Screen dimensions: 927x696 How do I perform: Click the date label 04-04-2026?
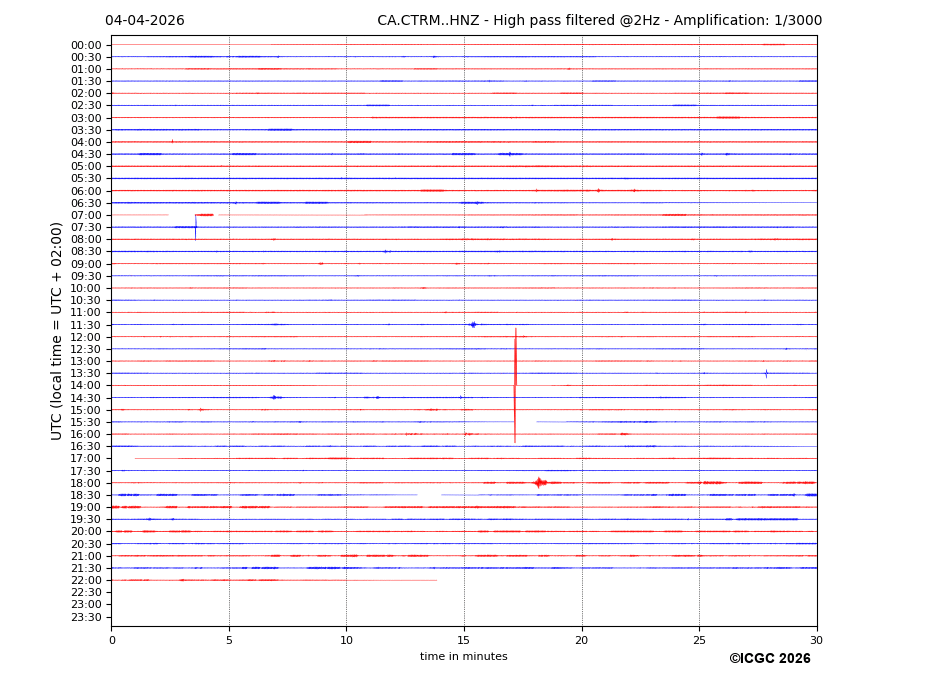tap(145, 21)
